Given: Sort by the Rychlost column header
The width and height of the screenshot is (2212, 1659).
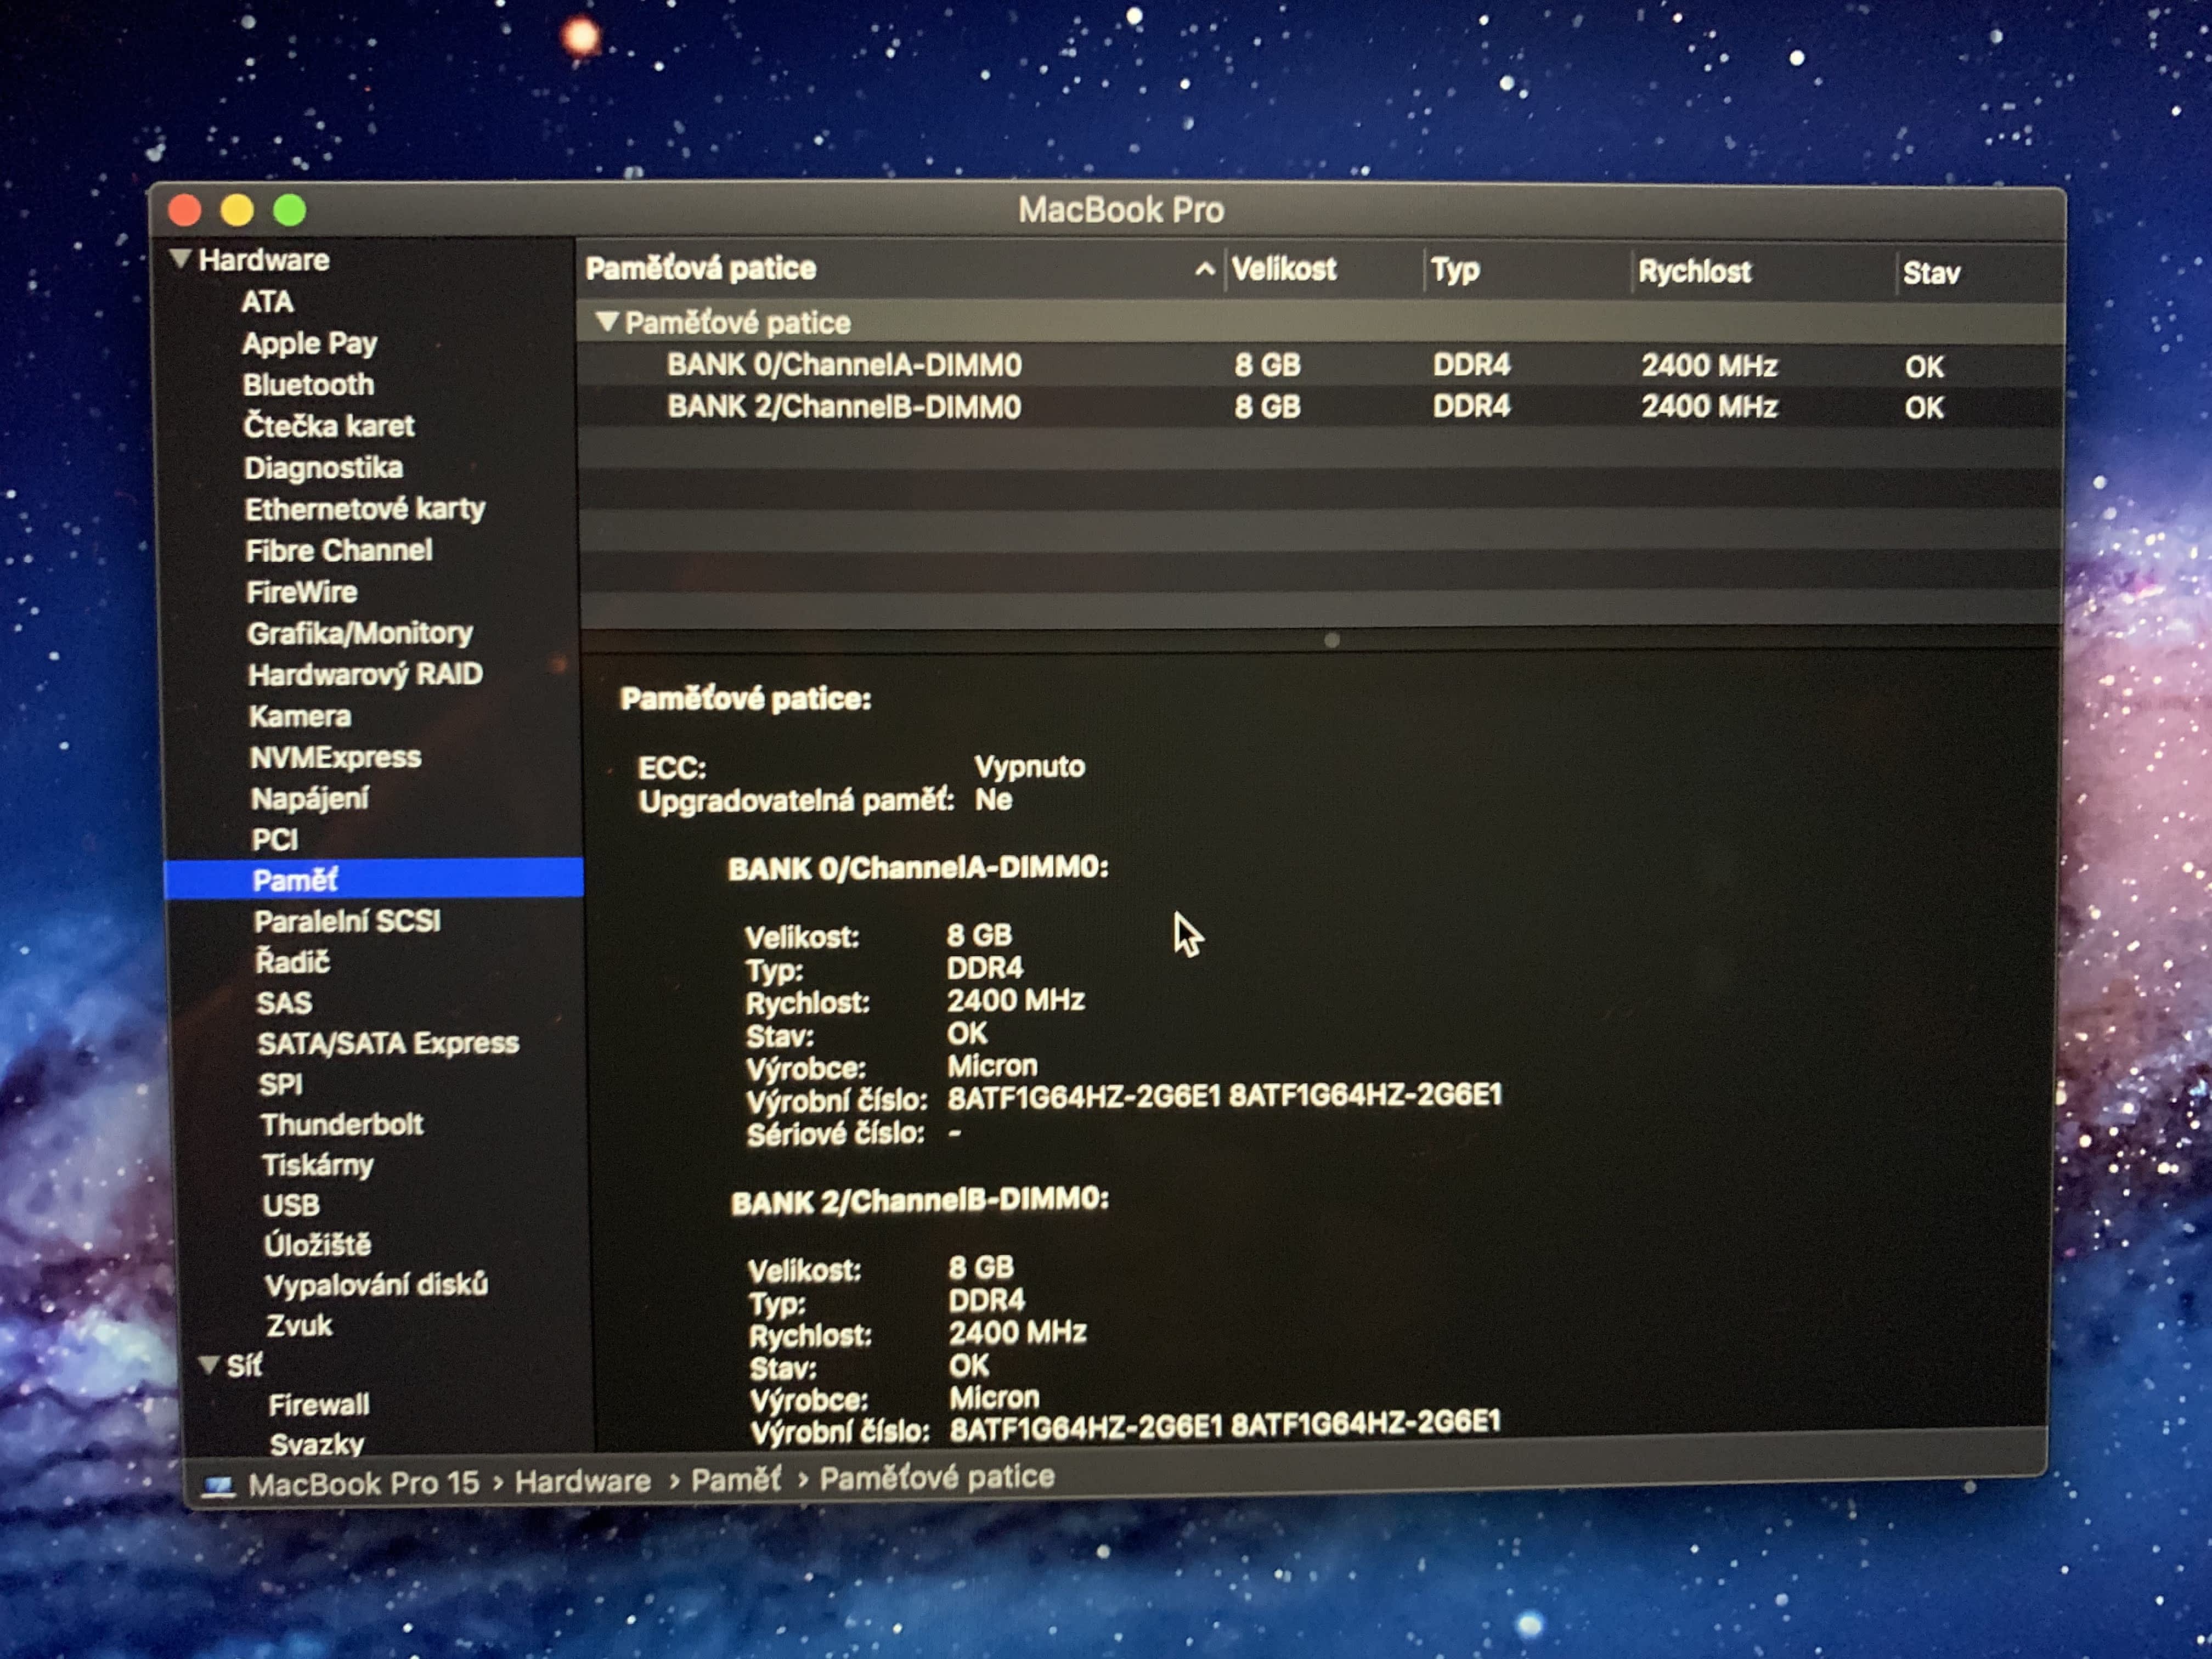Looking at the screenshot, I should (x=1694, y=271).
